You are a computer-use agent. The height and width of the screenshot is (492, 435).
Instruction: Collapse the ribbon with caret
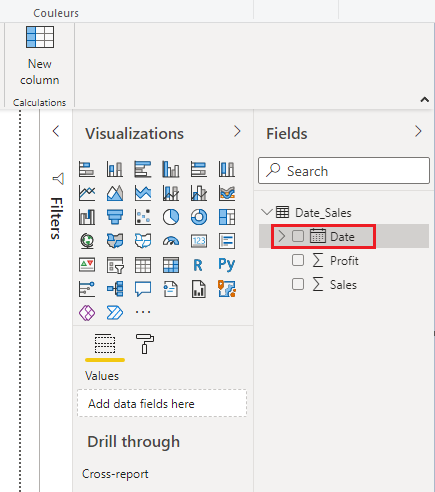(x=425, y=99)
